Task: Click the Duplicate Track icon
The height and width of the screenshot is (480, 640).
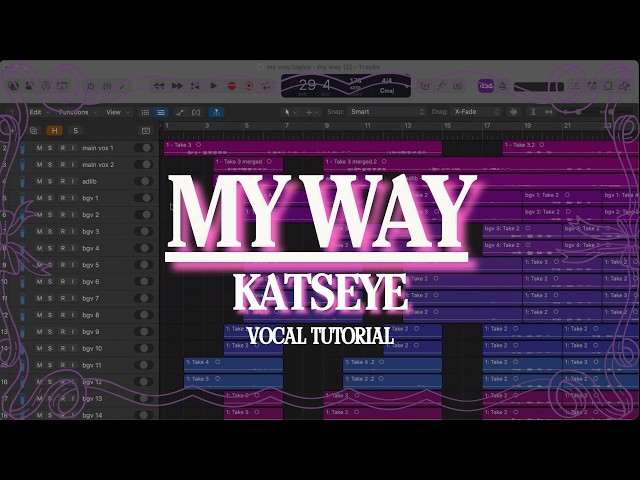Action: pos(33,131)
